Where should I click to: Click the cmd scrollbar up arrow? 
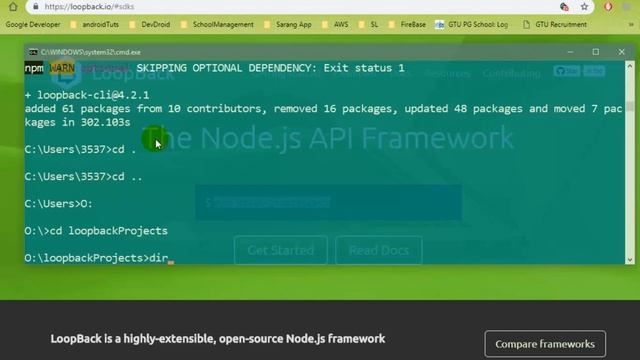pos(630,66)
